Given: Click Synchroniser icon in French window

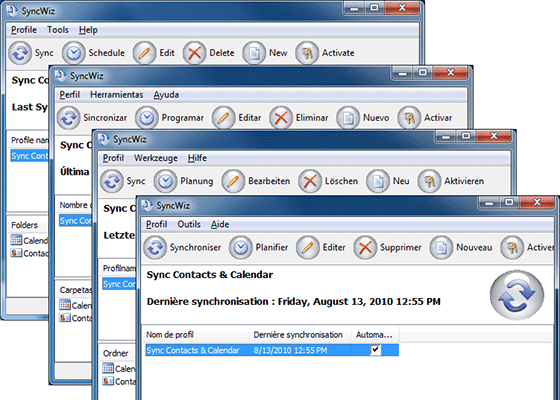Looking at the screenshot, I should pyautogui.click(x=155, y=248).
